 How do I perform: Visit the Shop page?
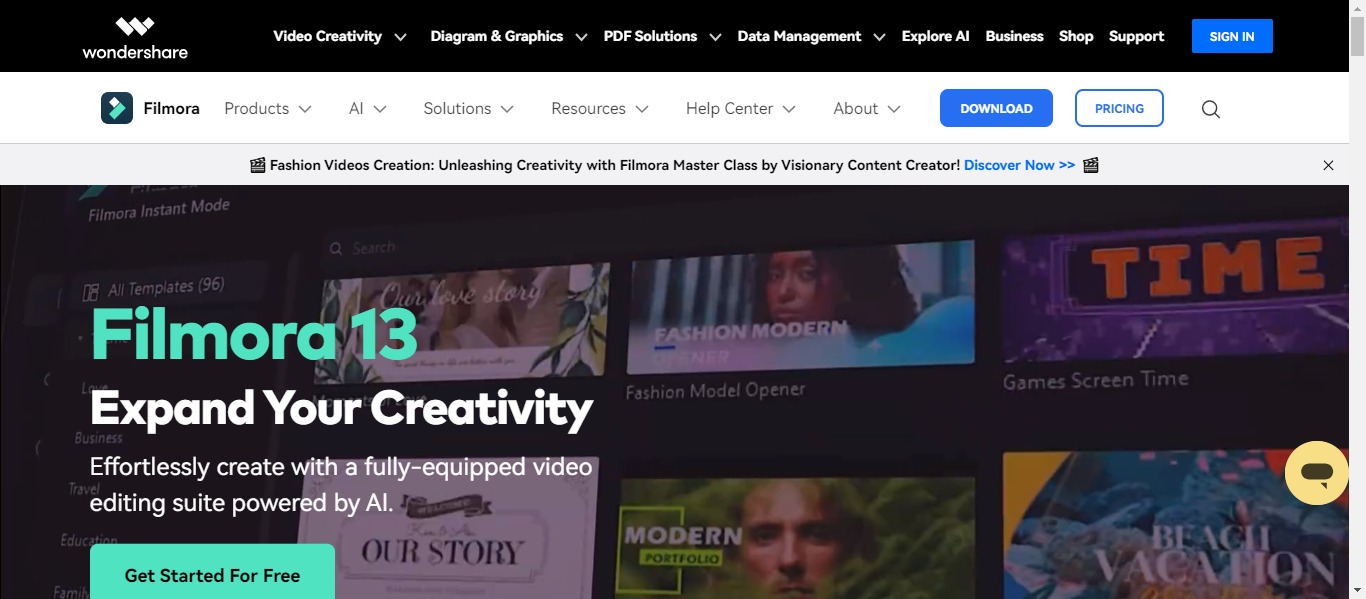[1076, 36]
